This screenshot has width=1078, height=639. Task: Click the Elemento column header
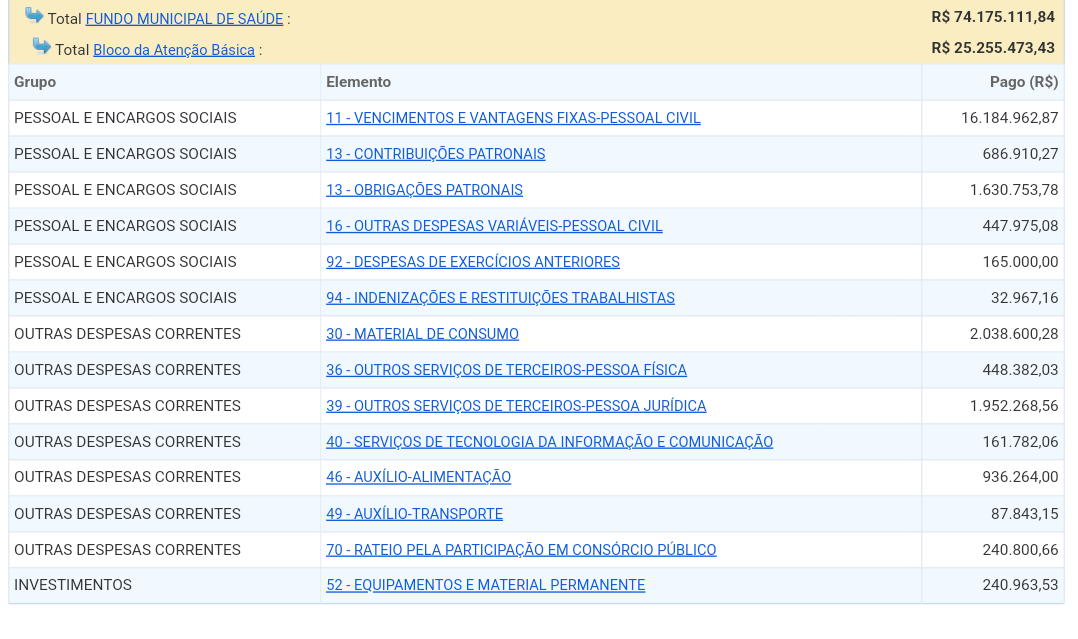358,82
